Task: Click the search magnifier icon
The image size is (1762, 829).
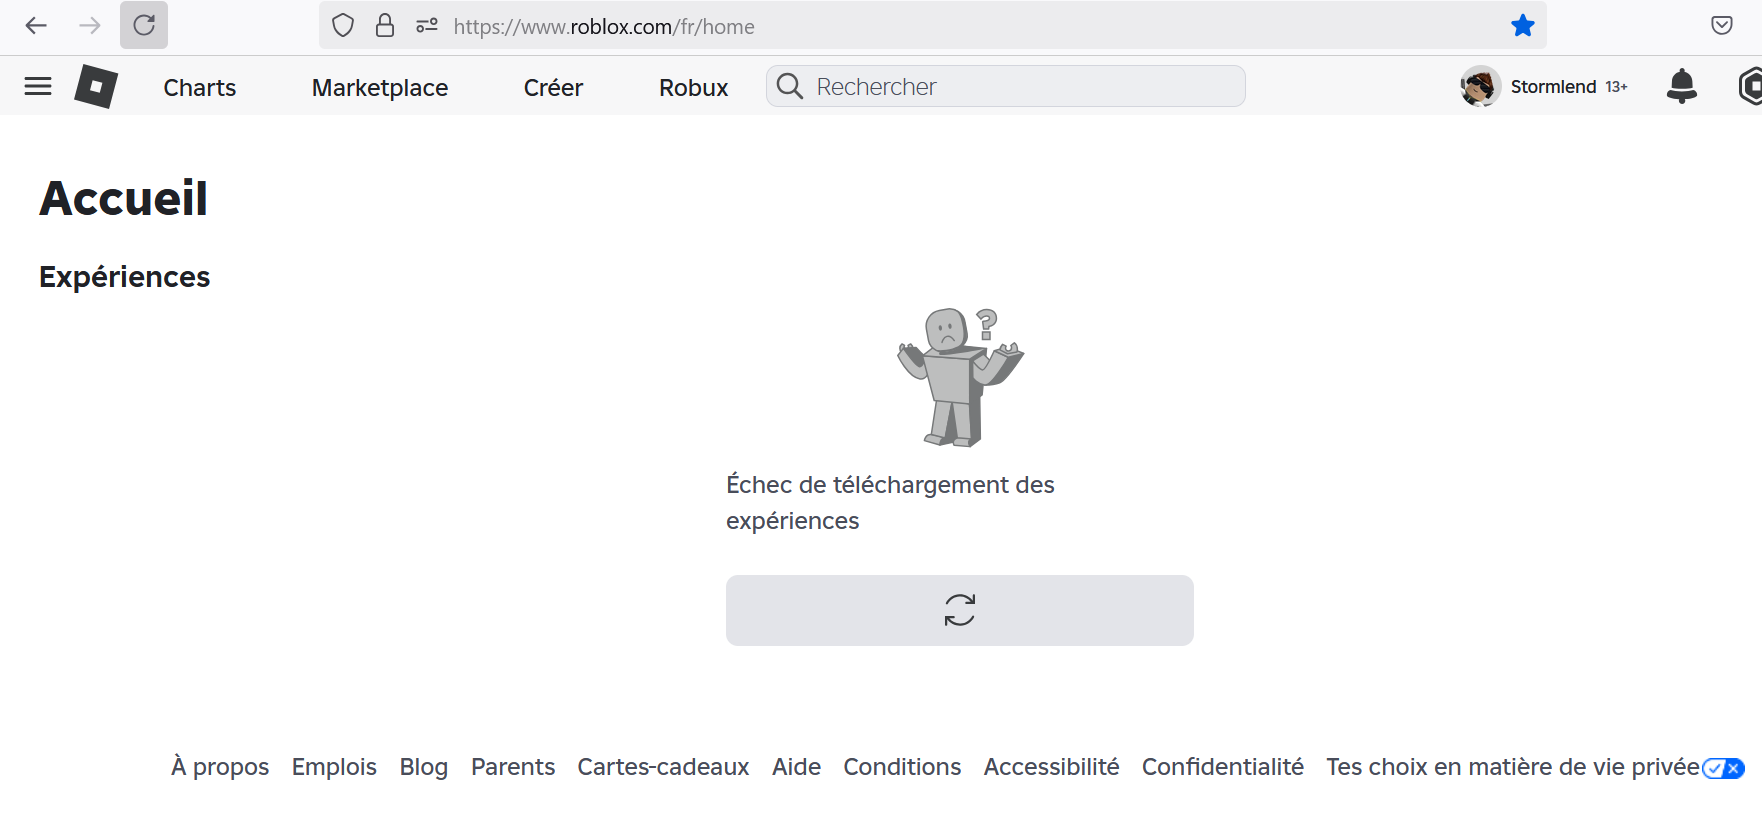Action: pos(790,87)
